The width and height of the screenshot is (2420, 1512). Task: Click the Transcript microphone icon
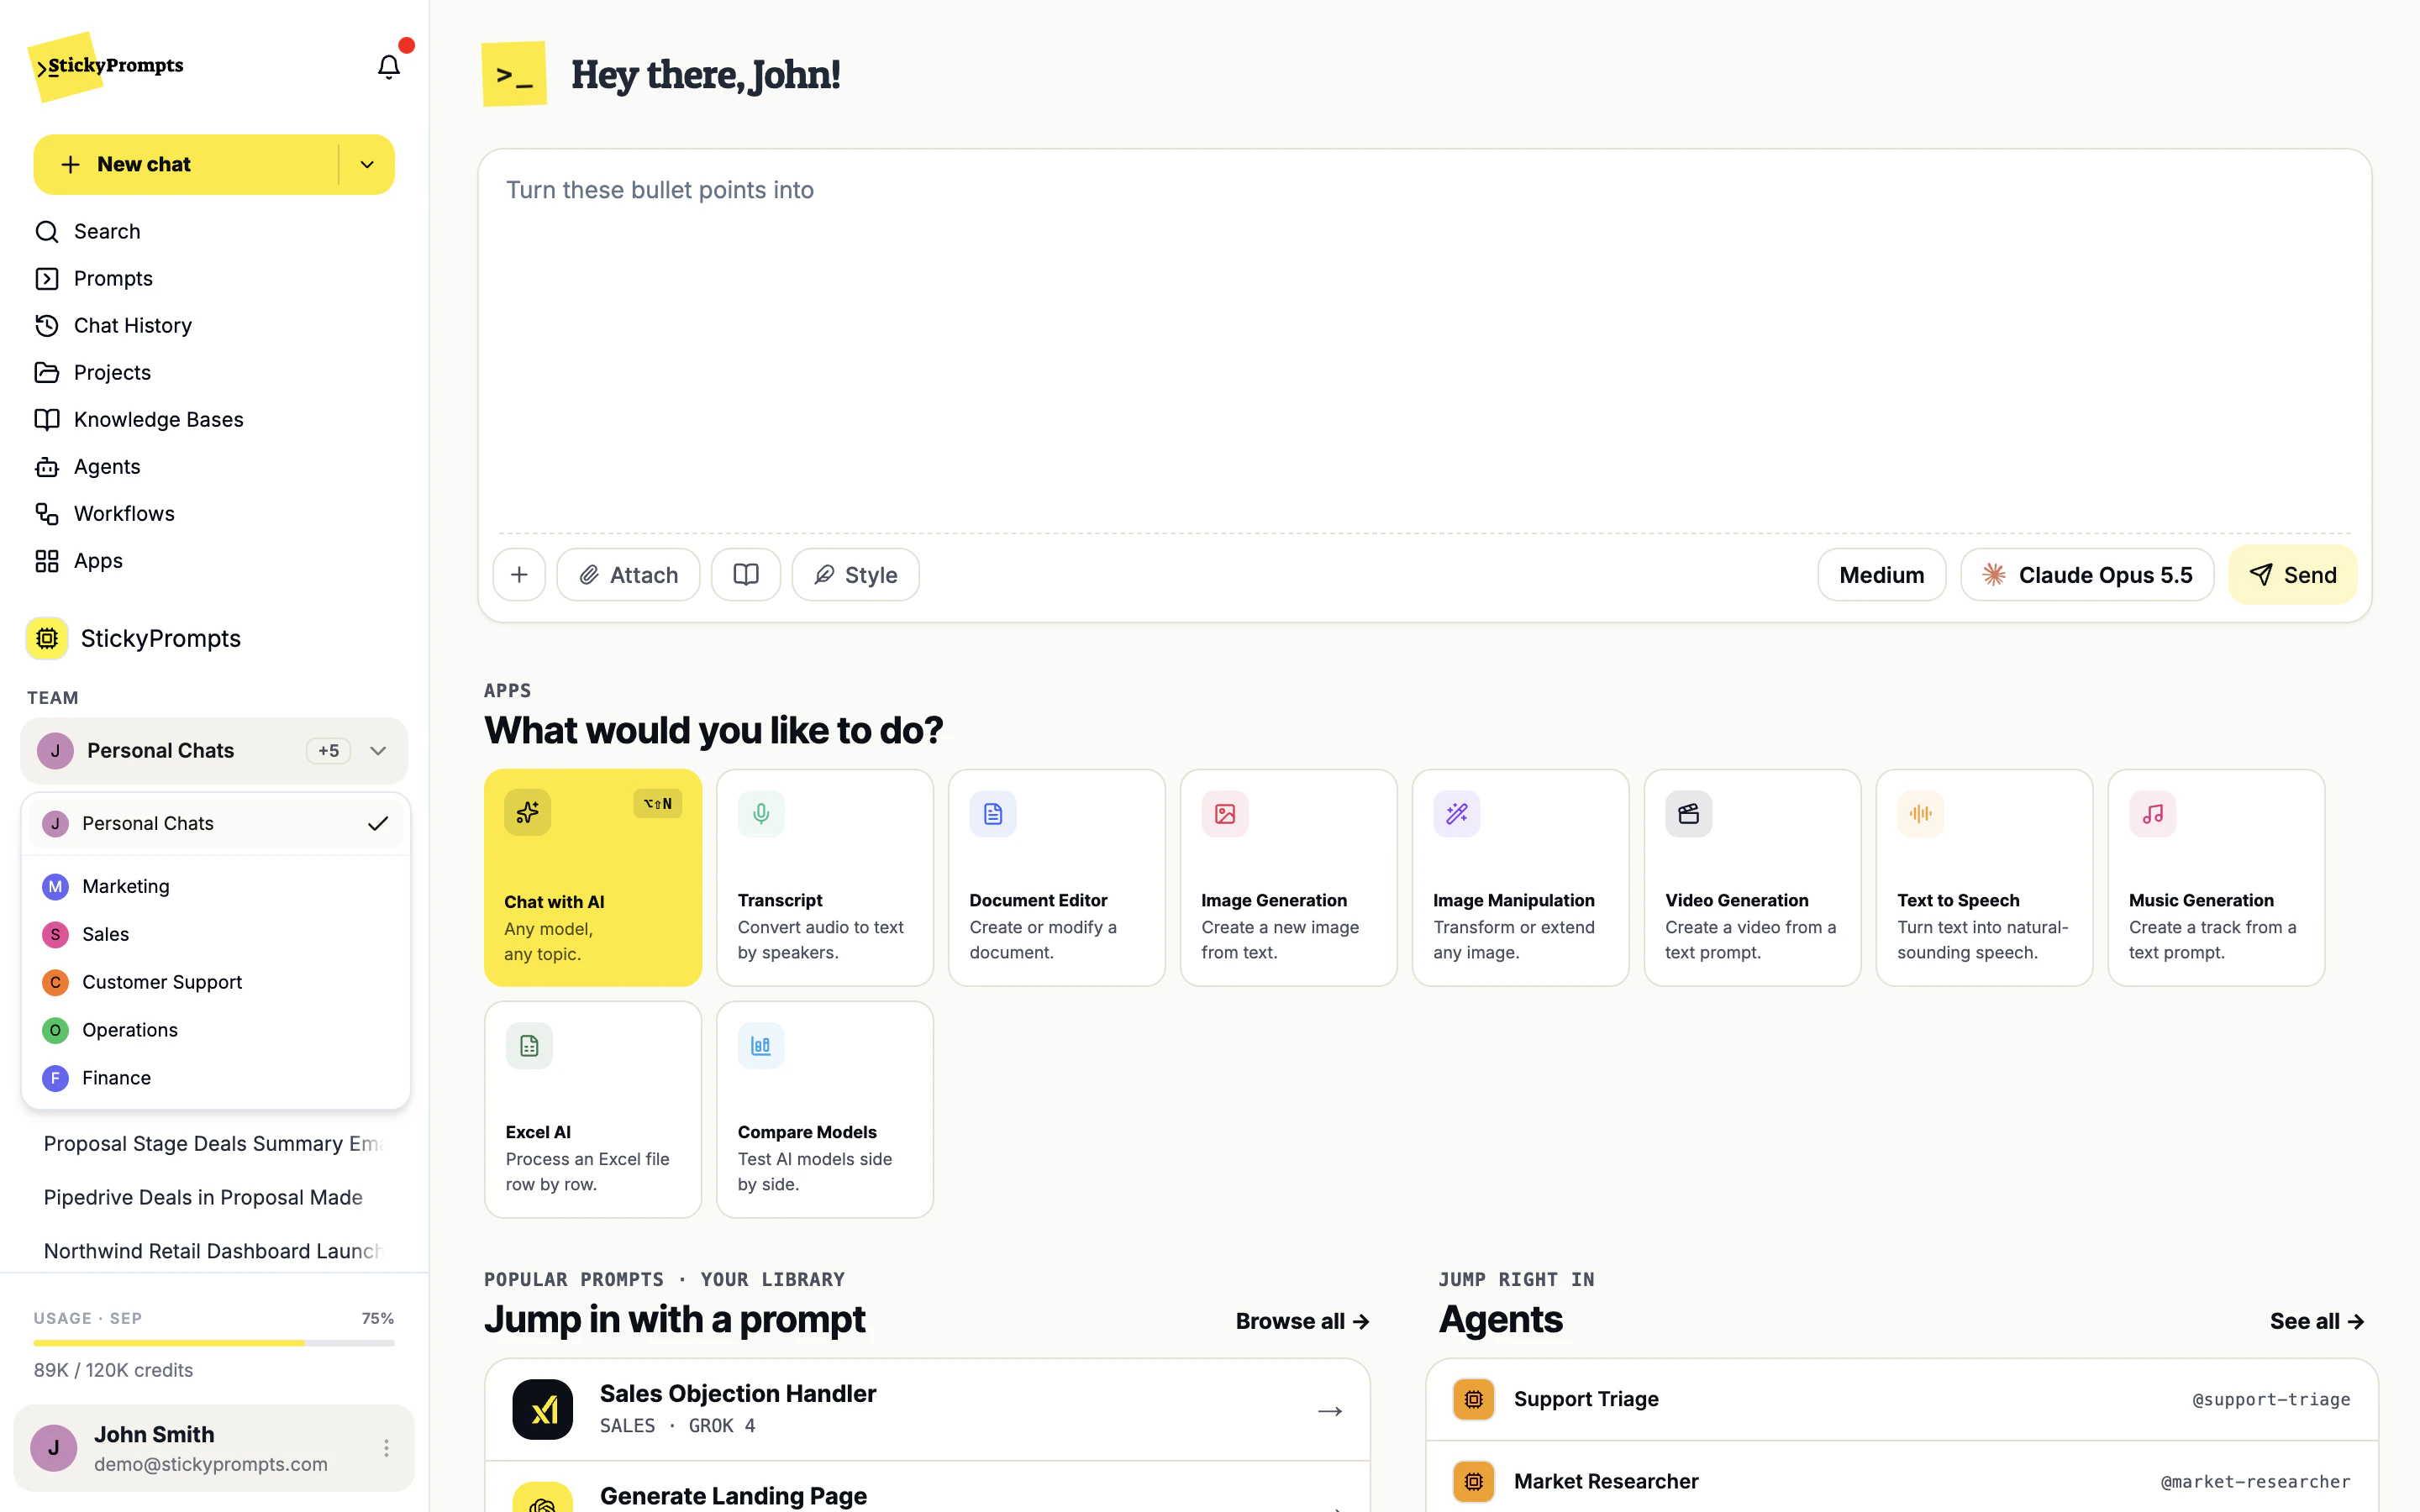pos(761,814)
